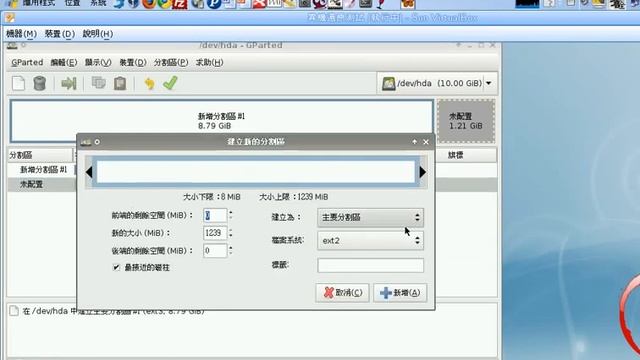Click the pending operation /dev/hda entry
This screenshot has height=360, width=640.
click(x=113, y=311)
